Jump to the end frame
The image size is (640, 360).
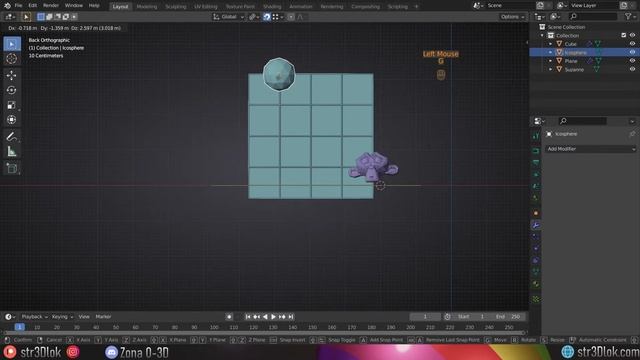[291, 317]
